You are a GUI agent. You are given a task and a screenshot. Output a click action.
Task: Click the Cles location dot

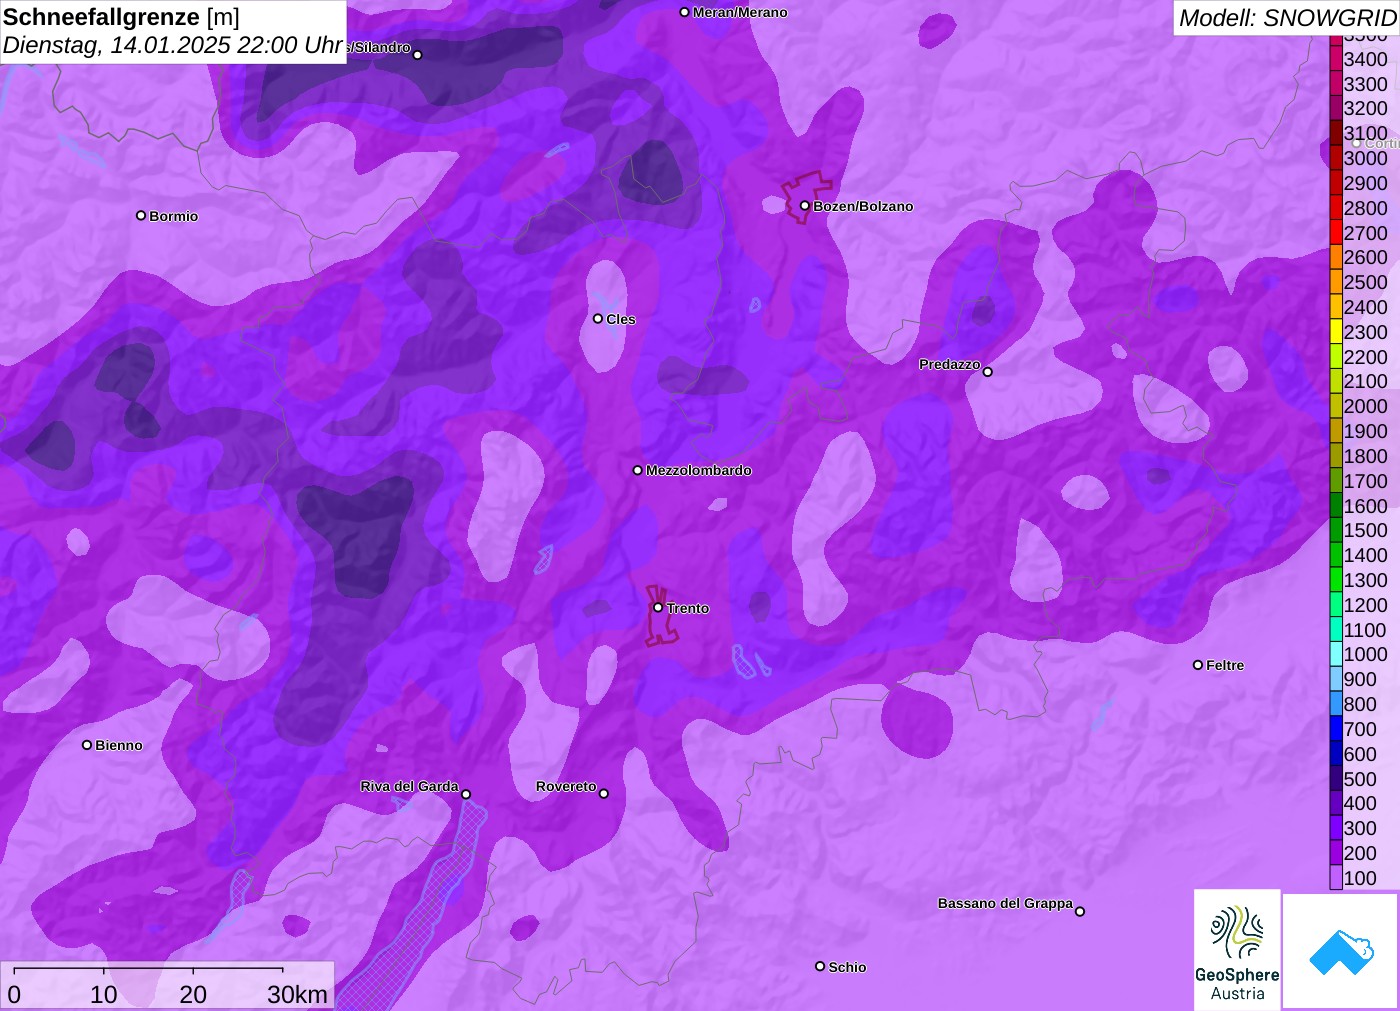tap(598, 318)
